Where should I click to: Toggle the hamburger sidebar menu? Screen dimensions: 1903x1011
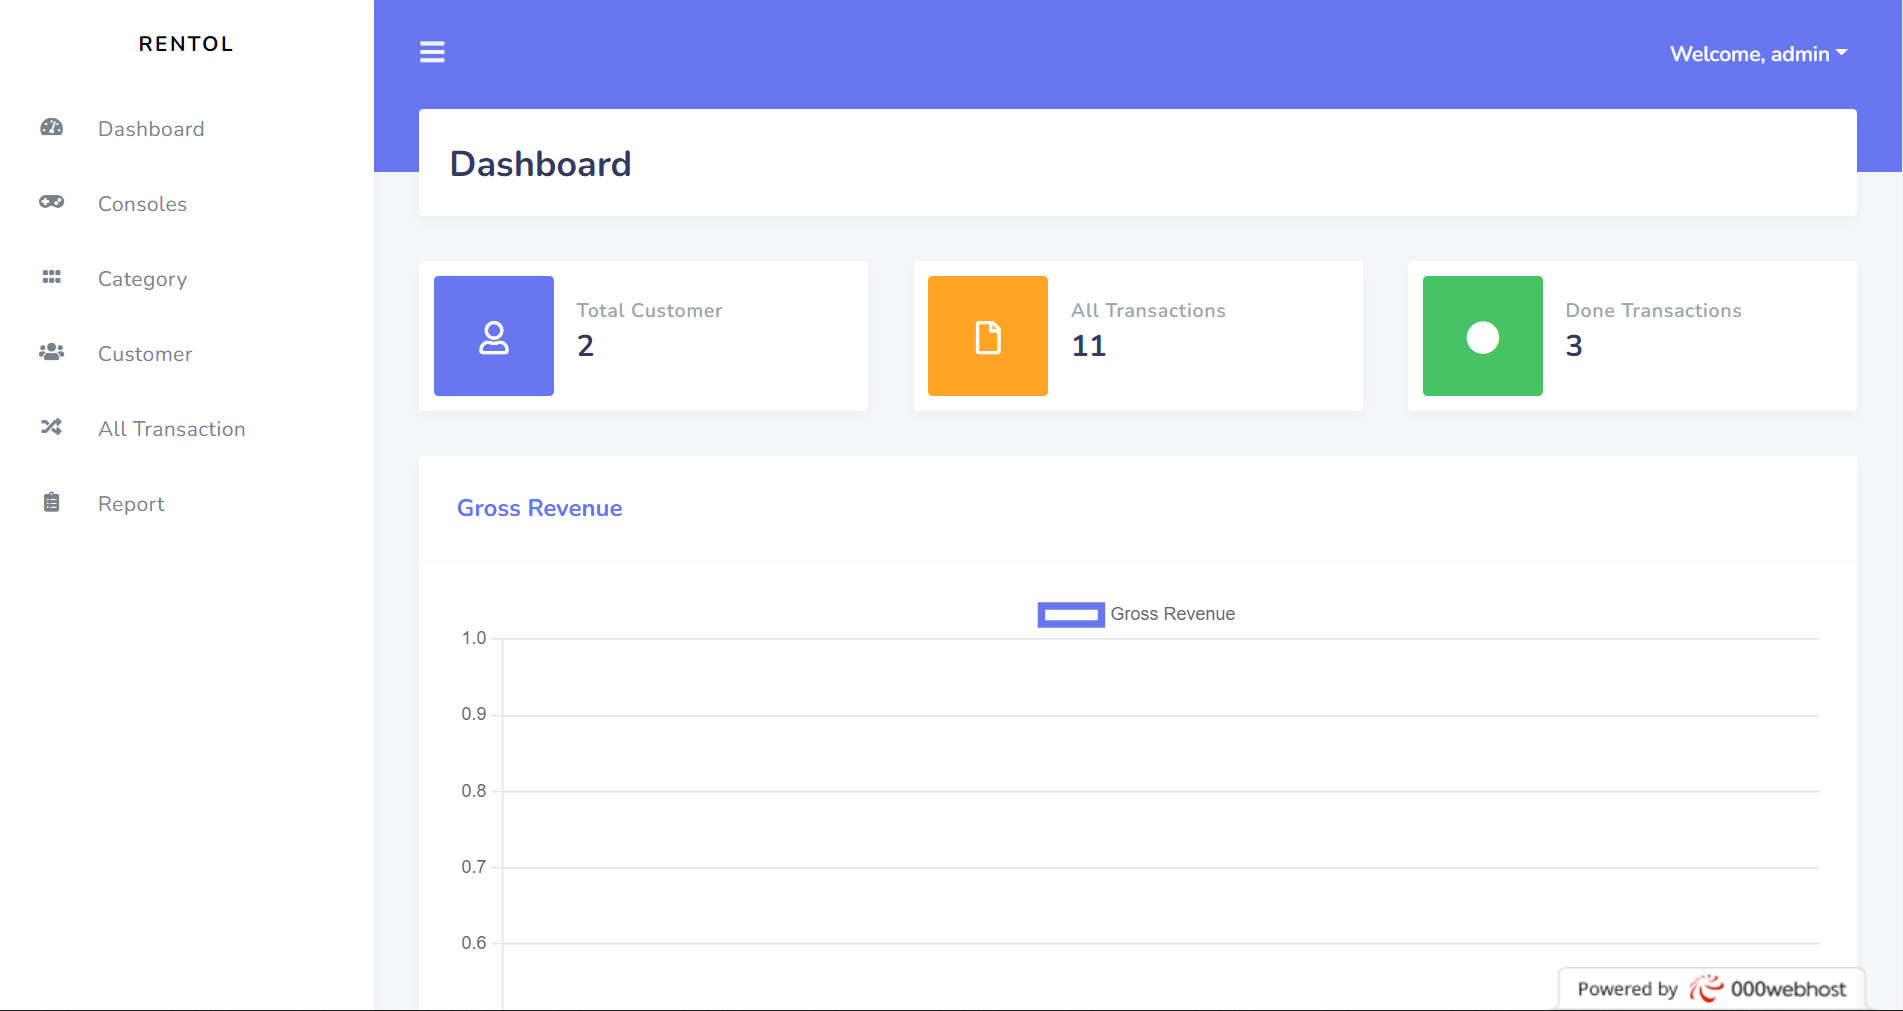[432, 52]
